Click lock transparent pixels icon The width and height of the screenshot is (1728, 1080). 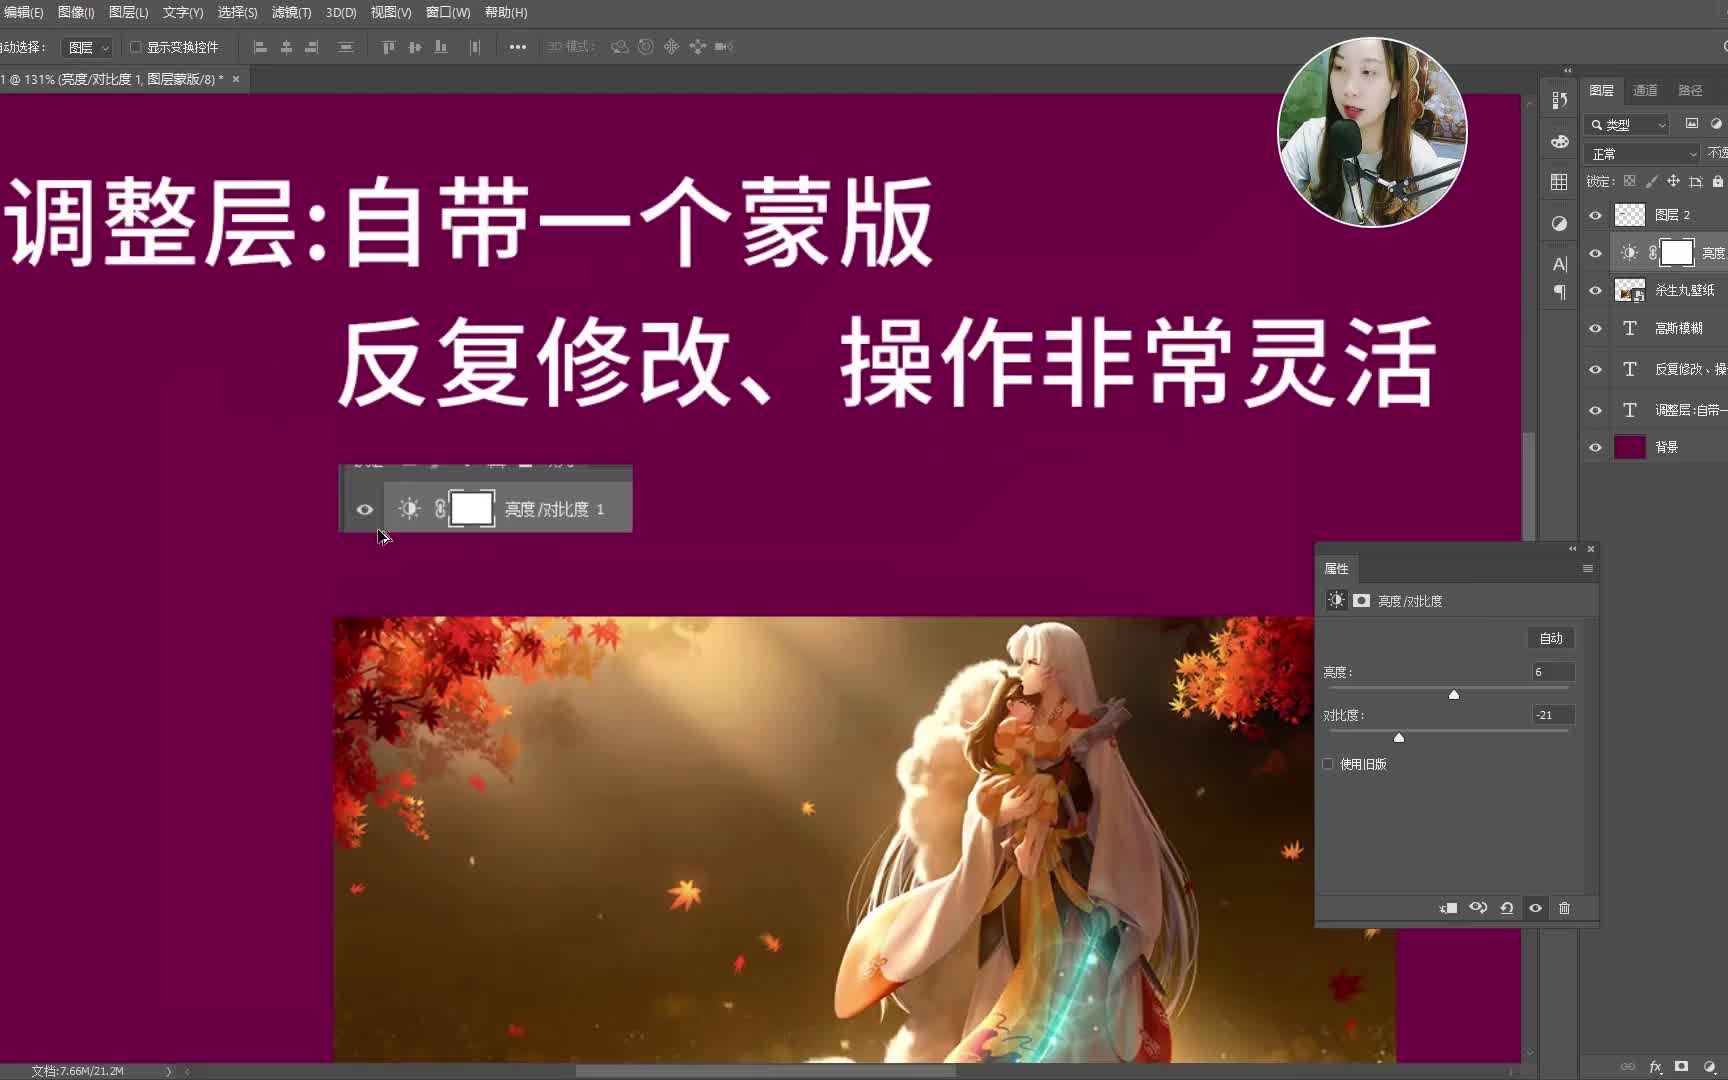pos(1630,181)
